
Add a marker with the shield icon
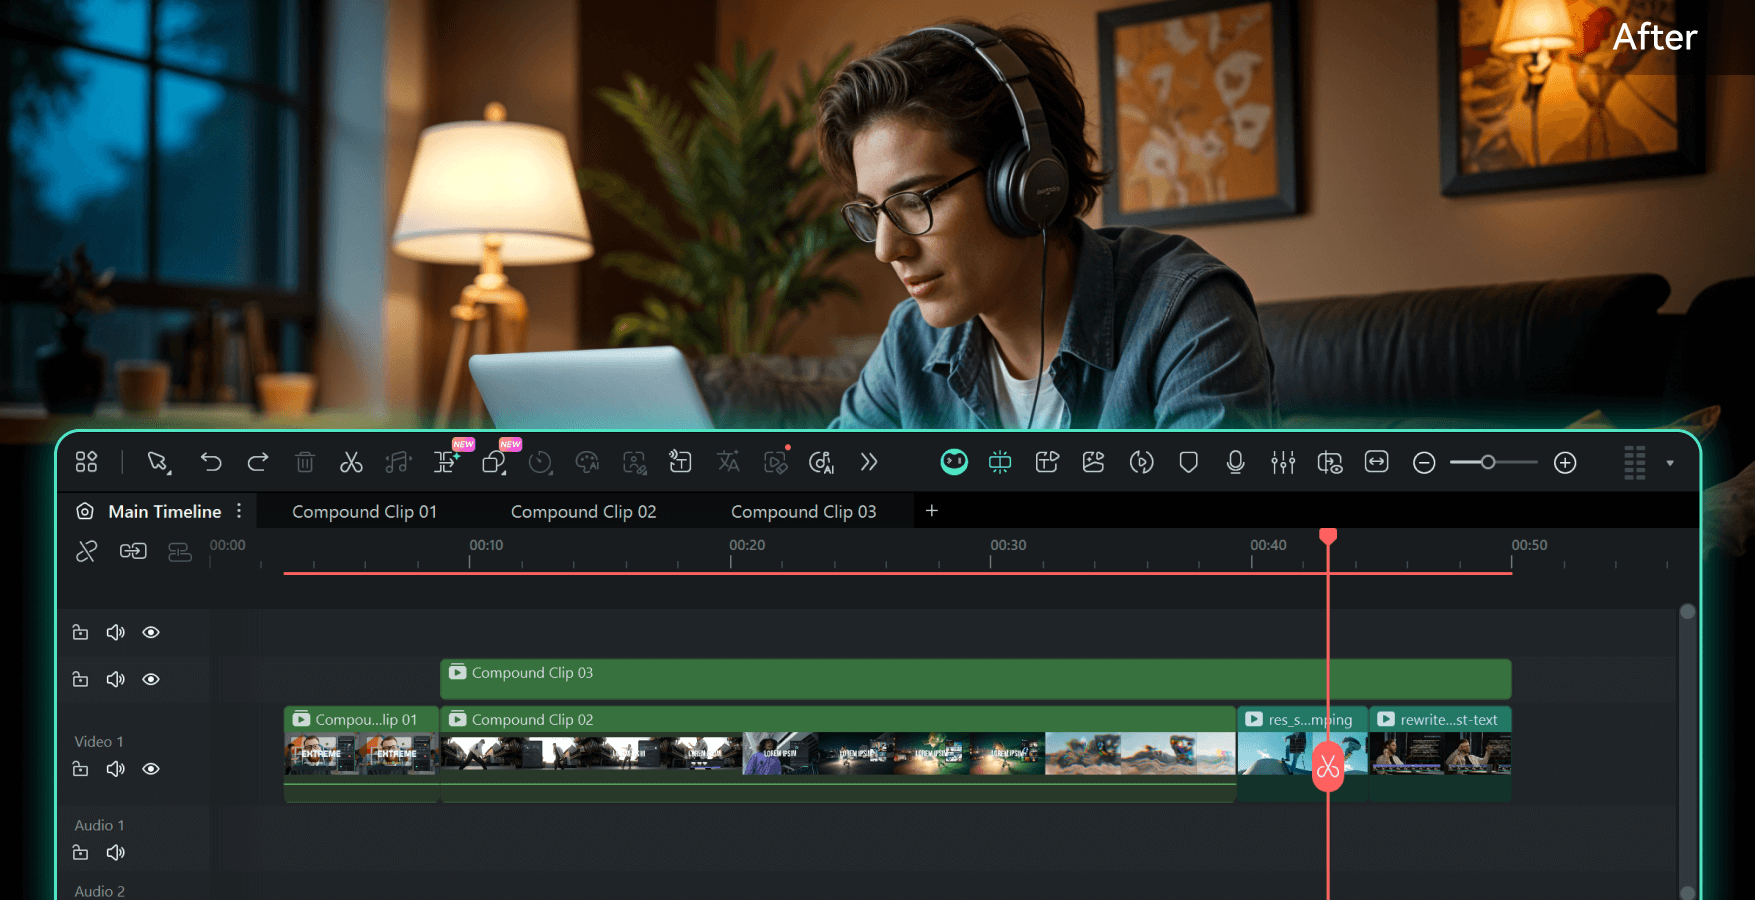1188,462
